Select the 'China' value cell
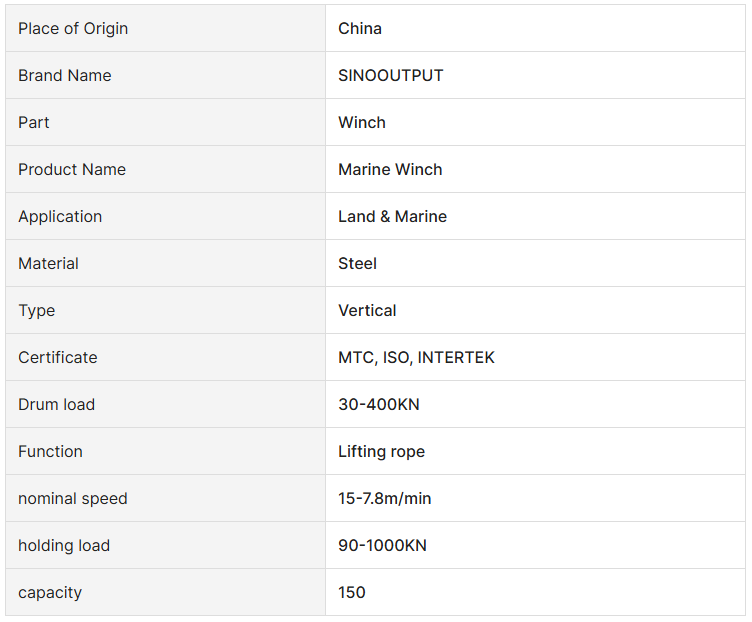 click(360, 28)
